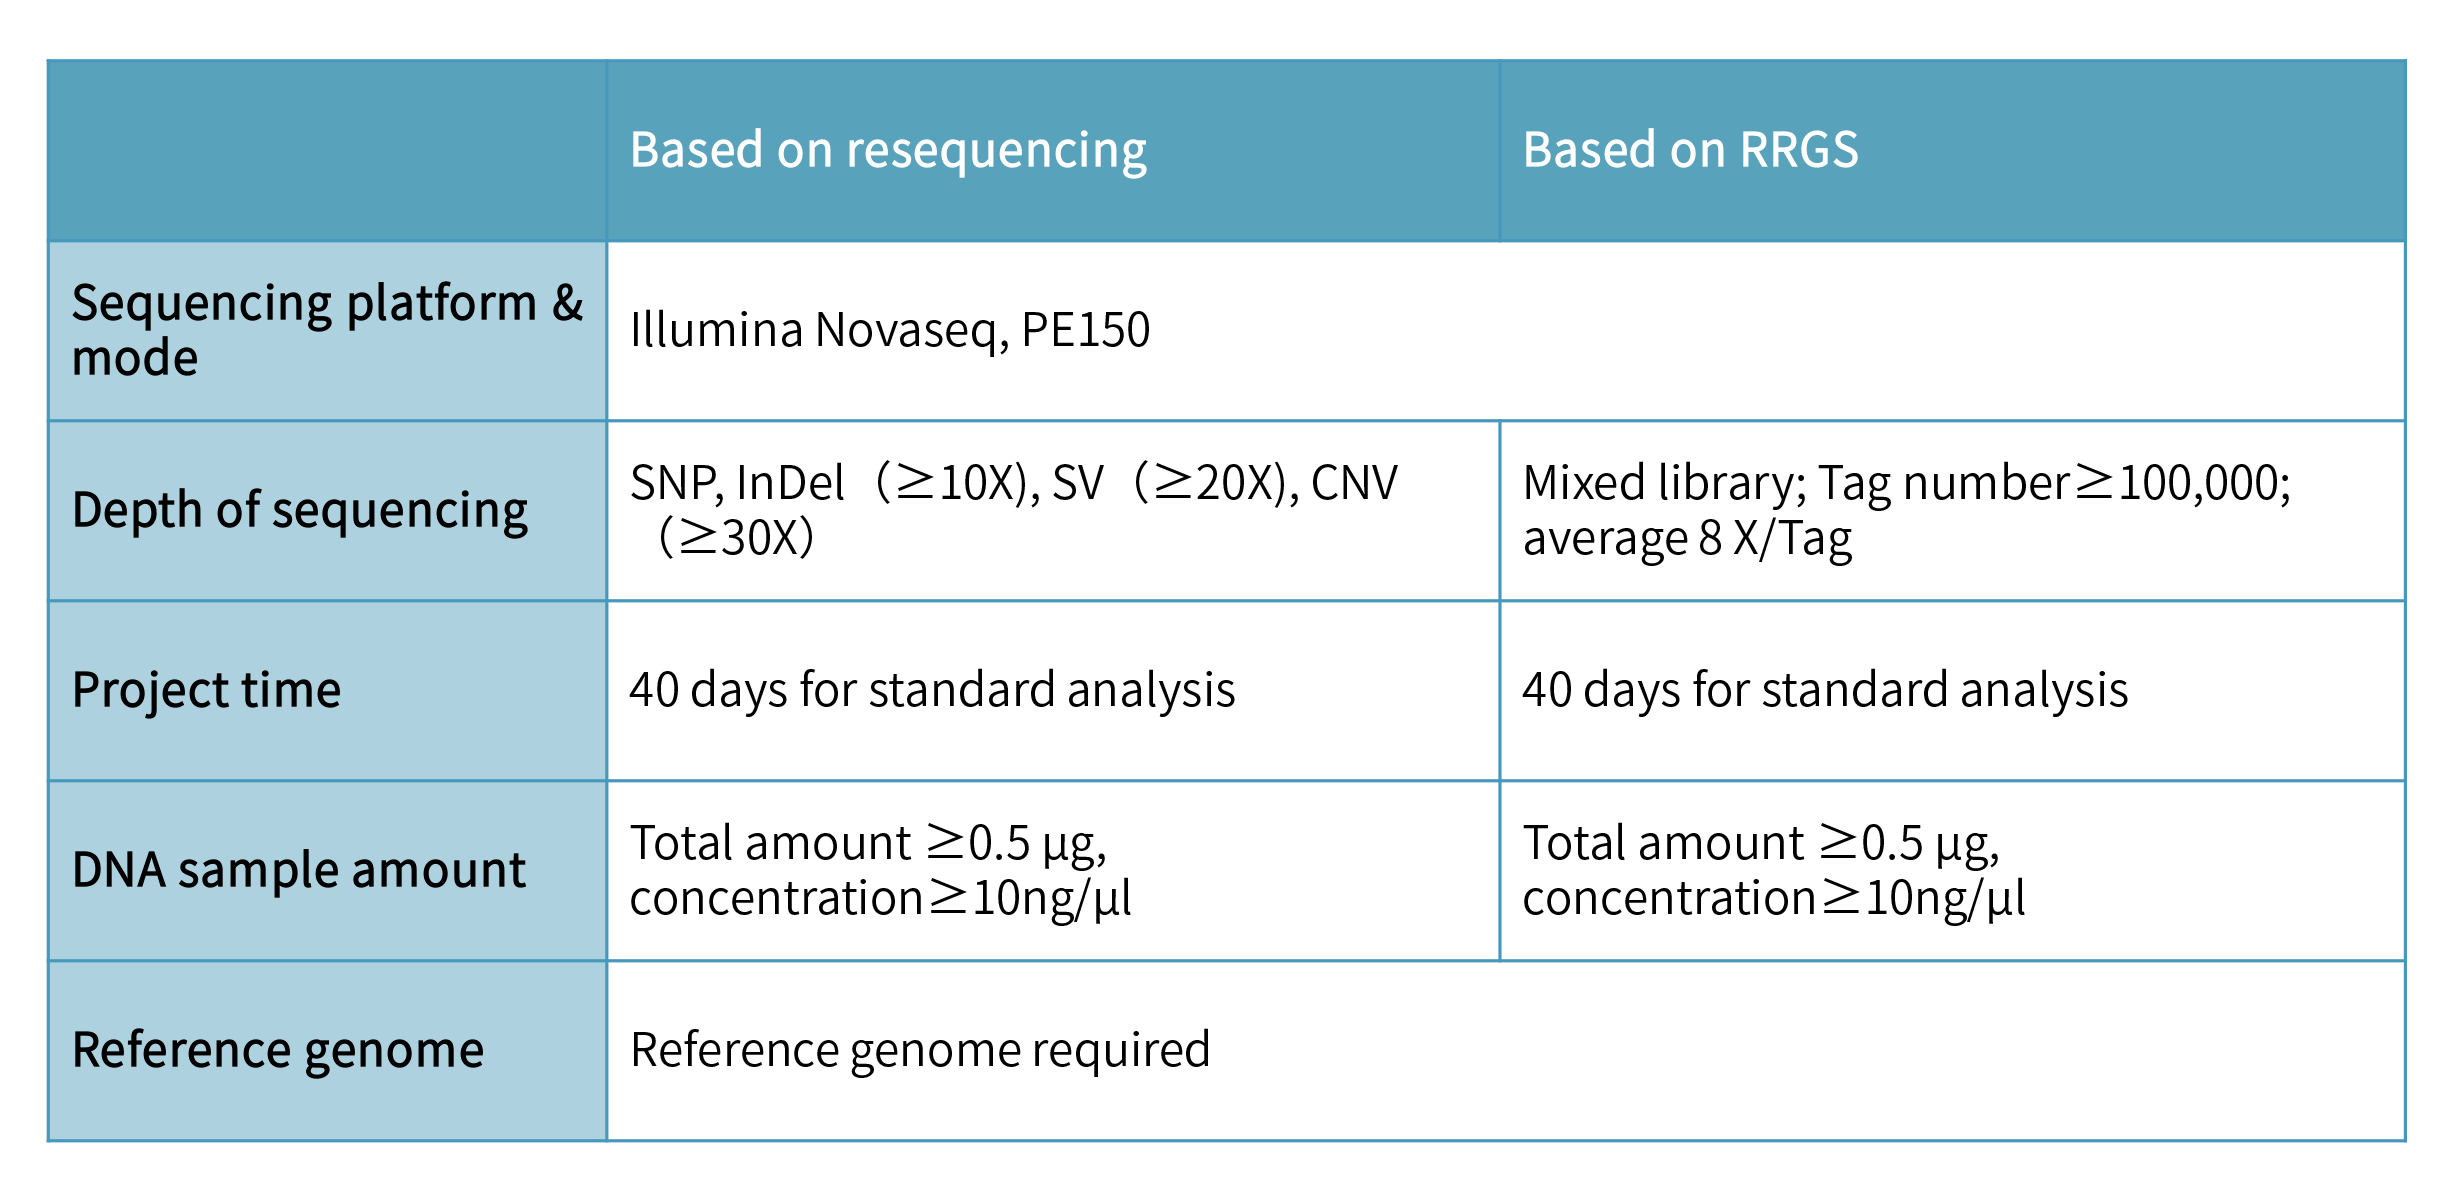
Task: Click the "Based on resequencing" column header
Action: click(888, 151)
